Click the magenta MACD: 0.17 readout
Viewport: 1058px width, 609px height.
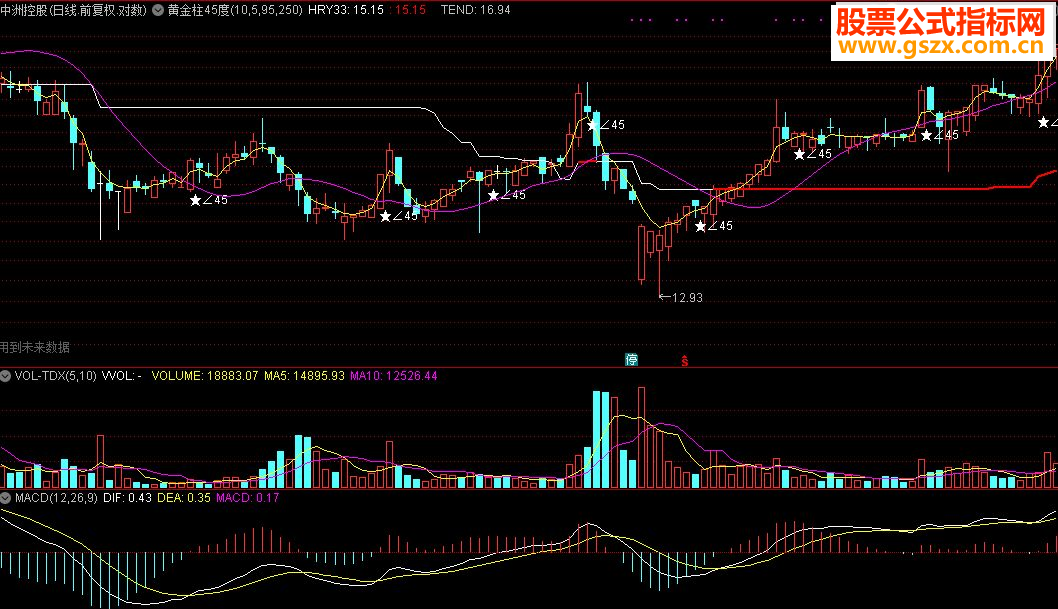248,498
